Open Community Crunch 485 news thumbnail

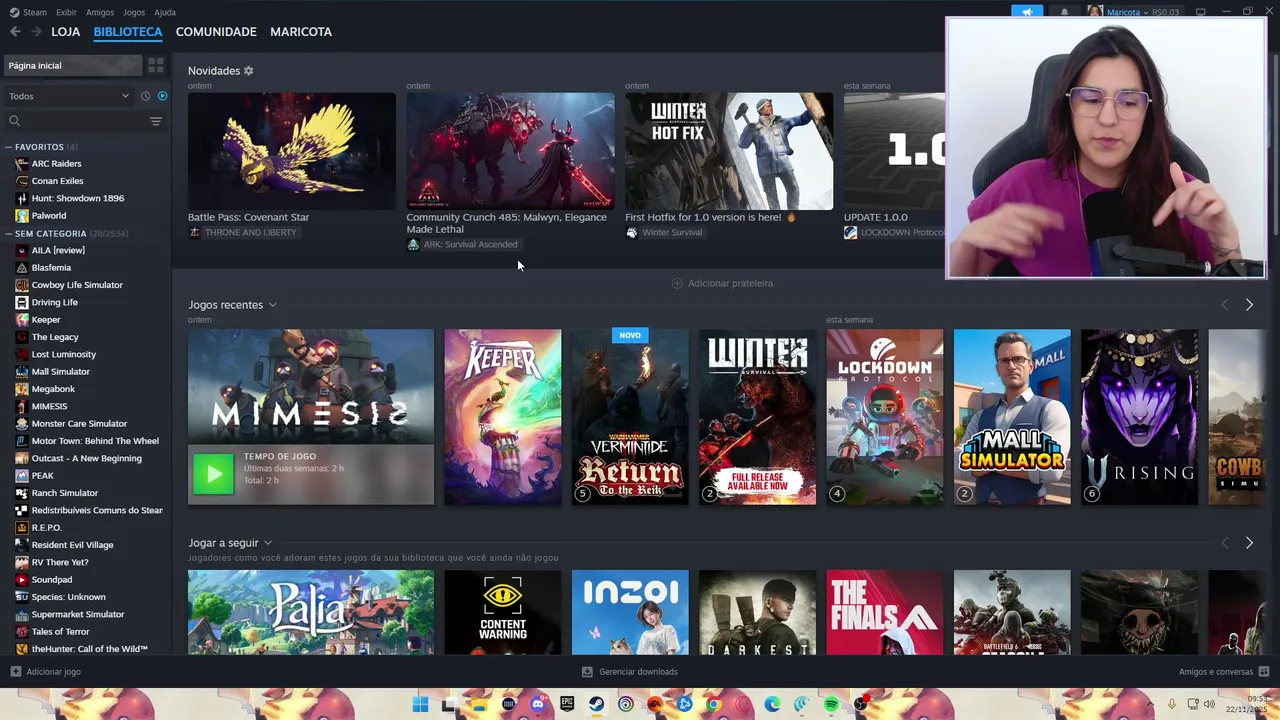(x=510, y=151)
